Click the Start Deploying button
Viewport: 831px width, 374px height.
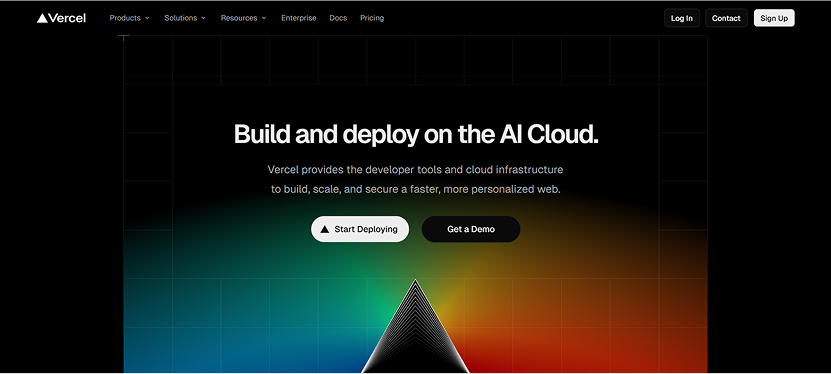click(x=360, y=229)
